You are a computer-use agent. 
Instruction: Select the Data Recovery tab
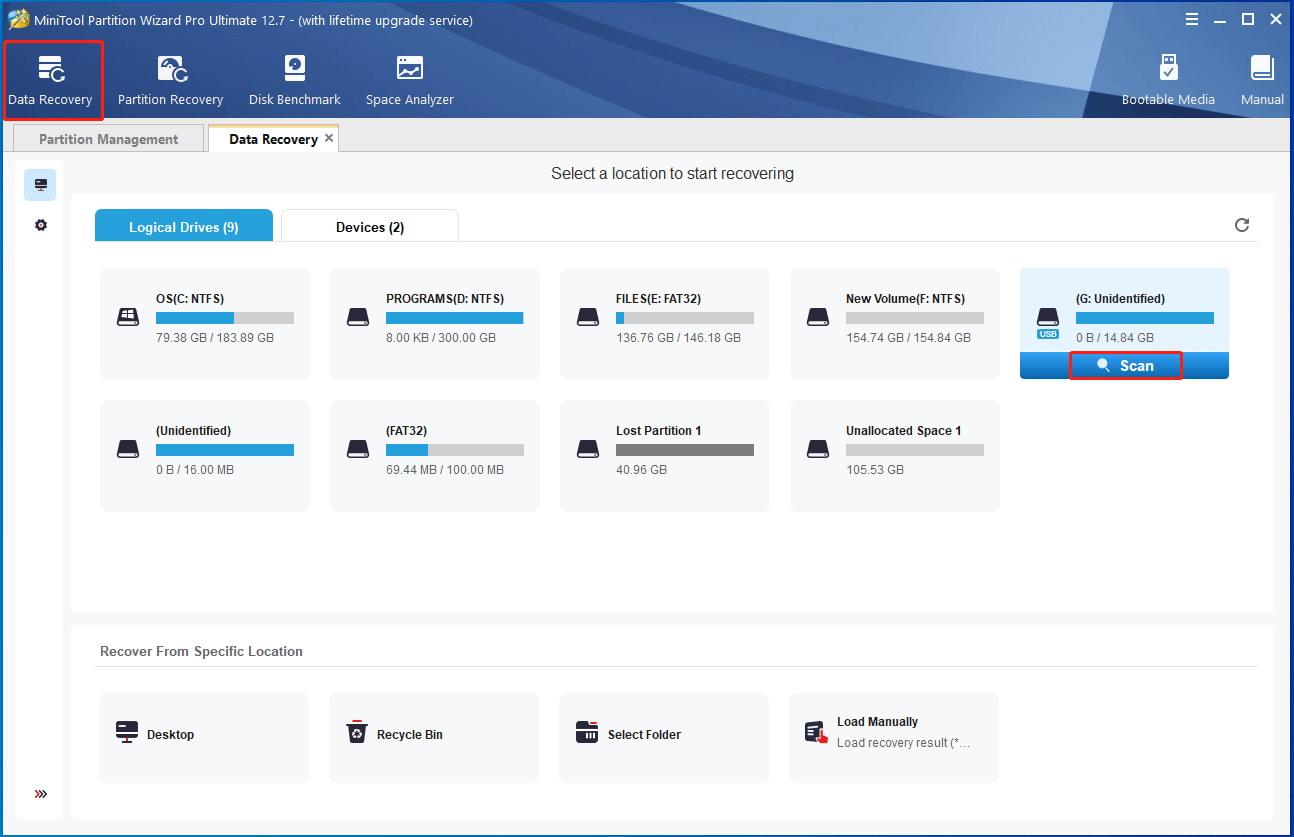pyautogui.click(x=273, y=139)
